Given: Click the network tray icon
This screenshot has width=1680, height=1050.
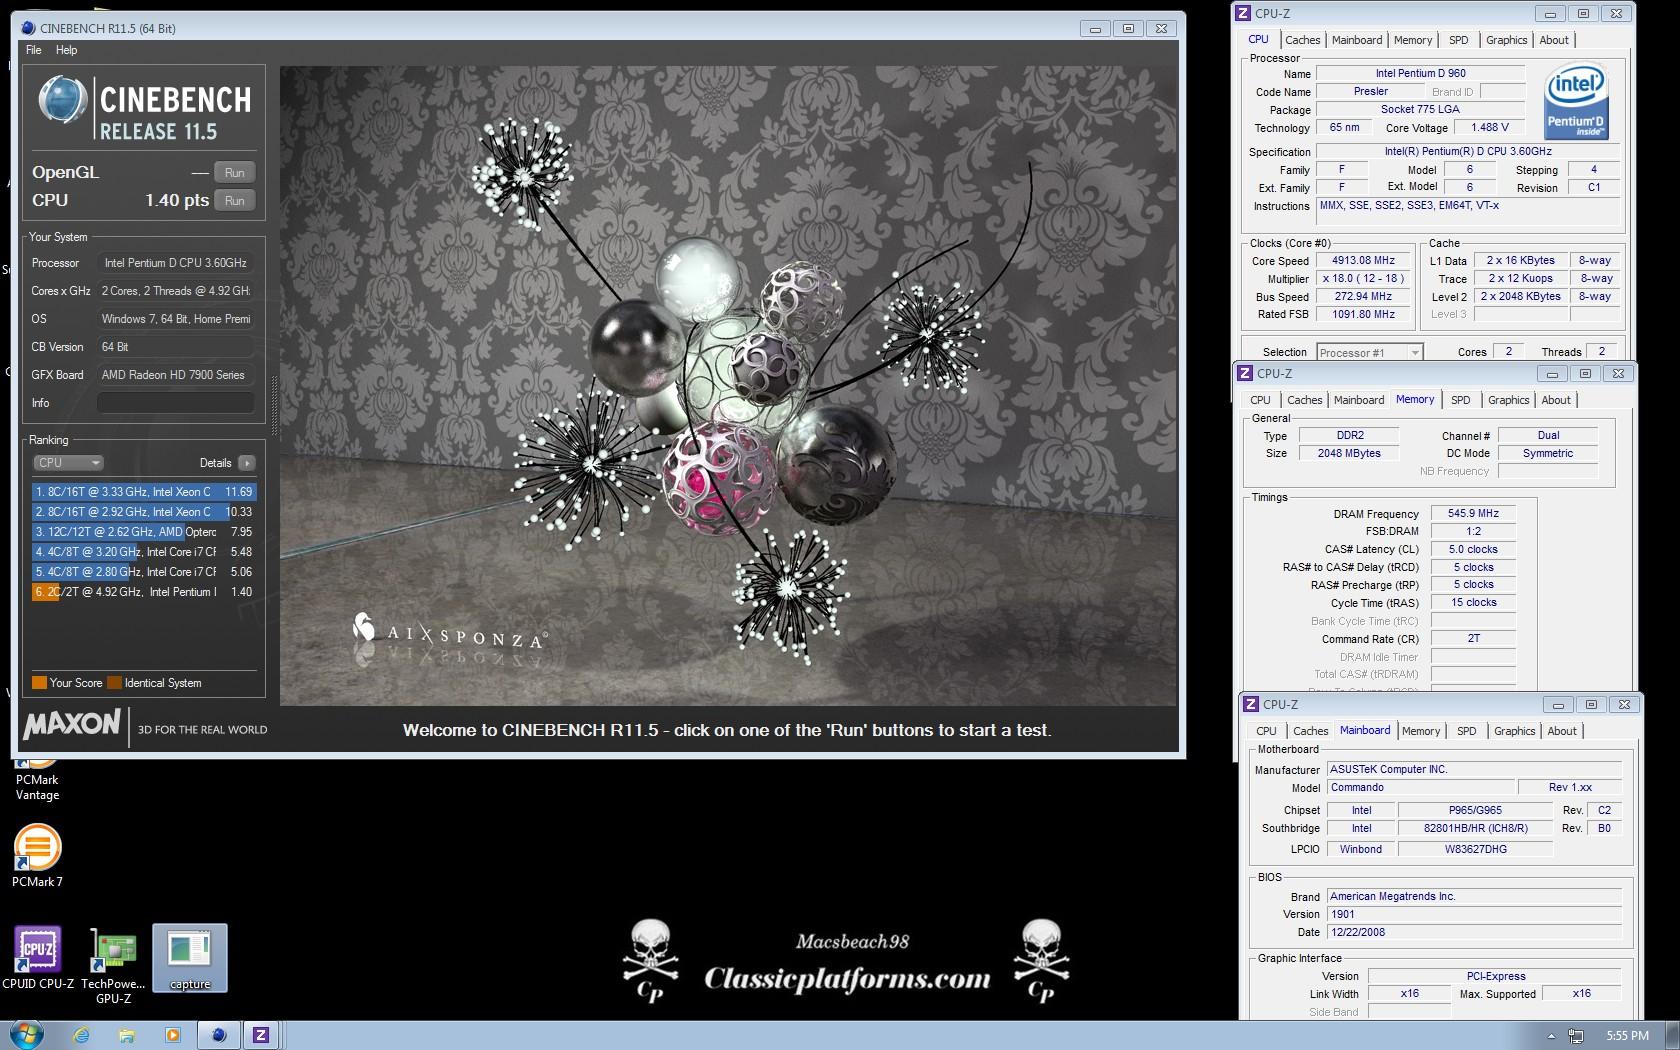Looking at the screenshot, I should point(1576,1036).
